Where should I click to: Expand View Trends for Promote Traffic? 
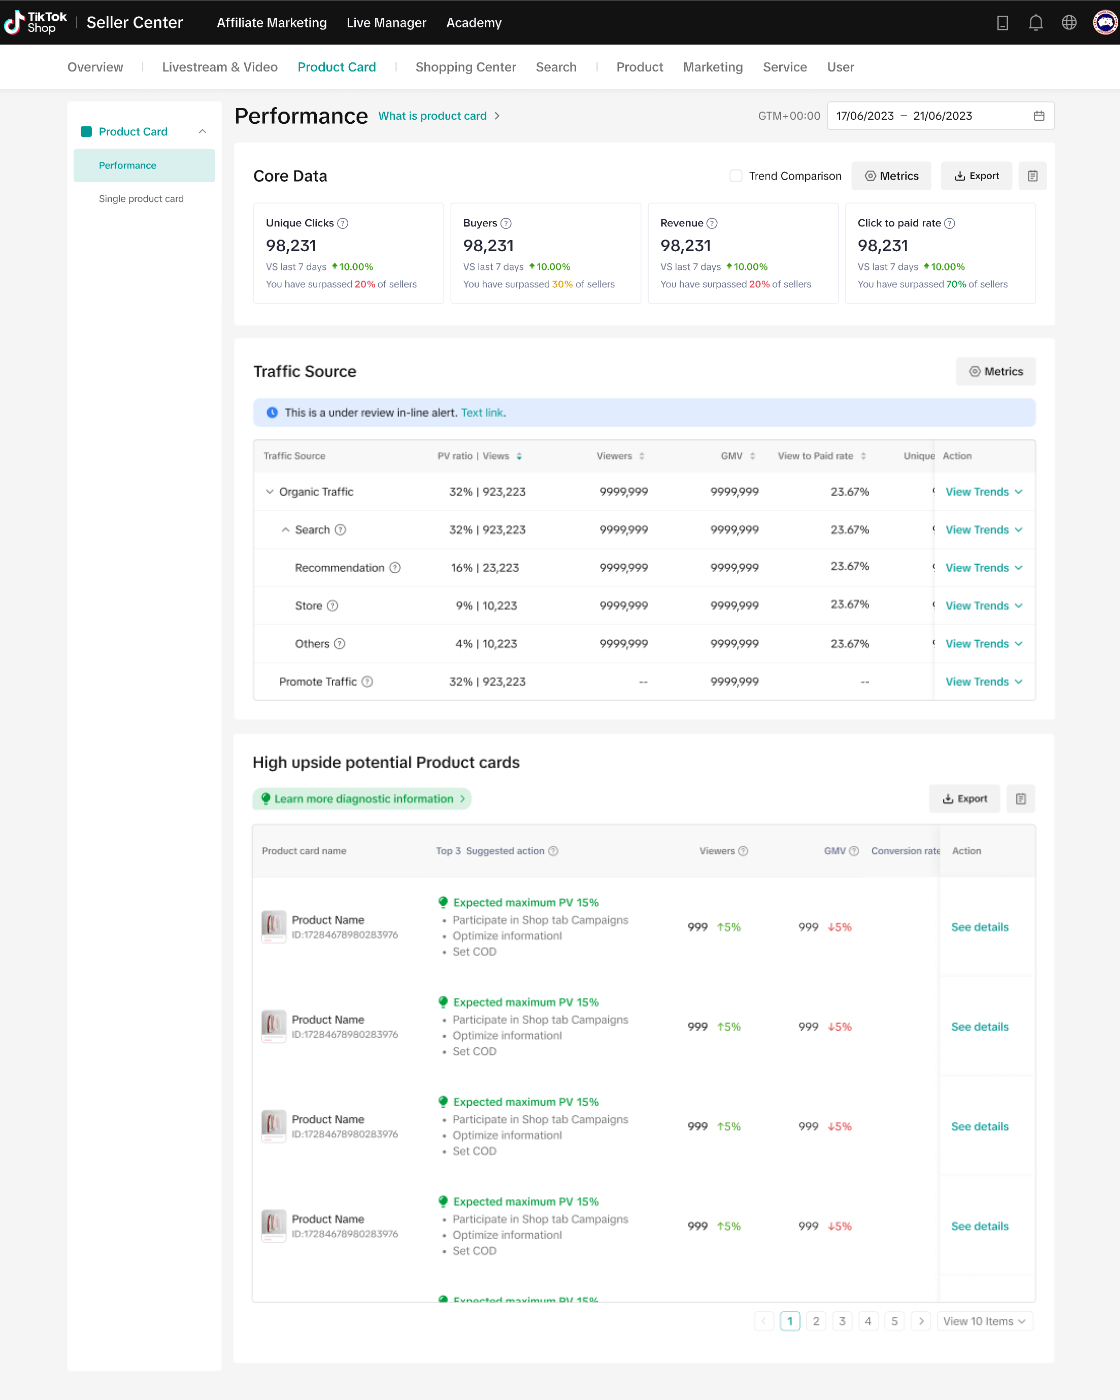coord(984,682)
